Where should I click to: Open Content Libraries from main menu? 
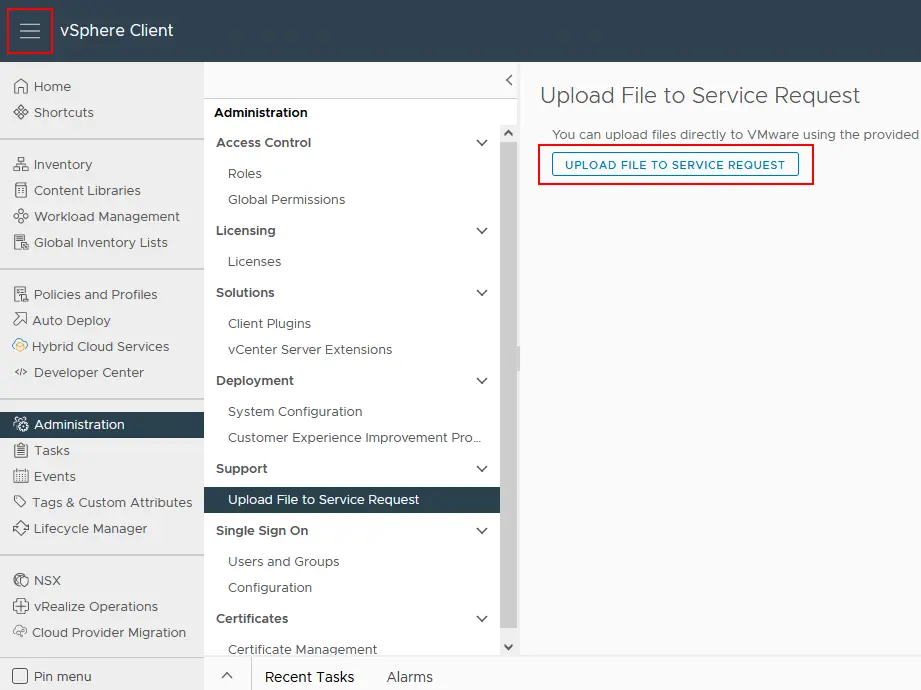point(88,190)
